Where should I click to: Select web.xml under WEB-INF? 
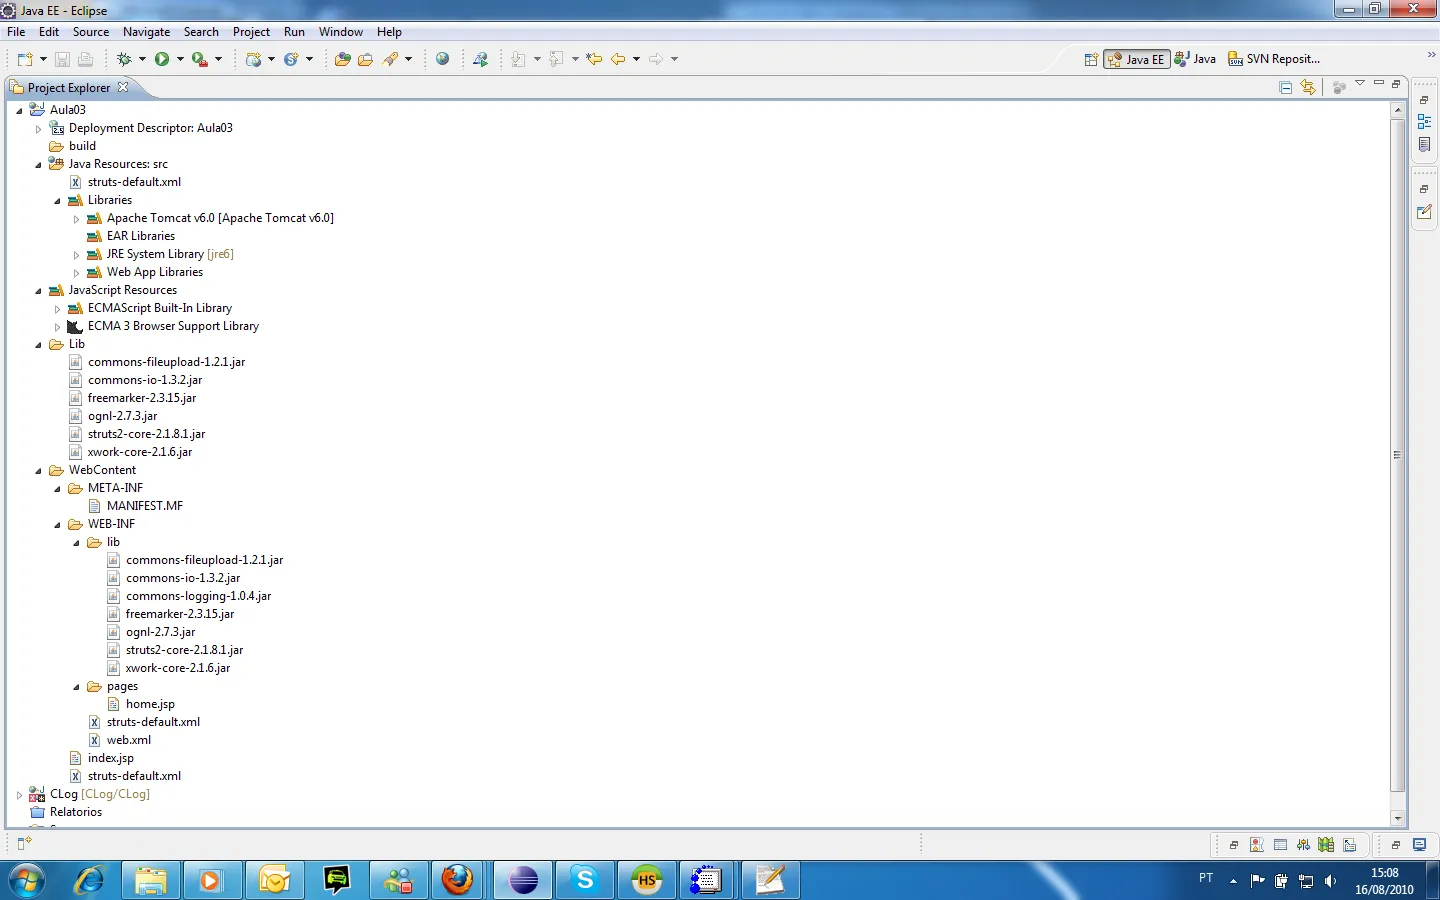coord(129,740)
